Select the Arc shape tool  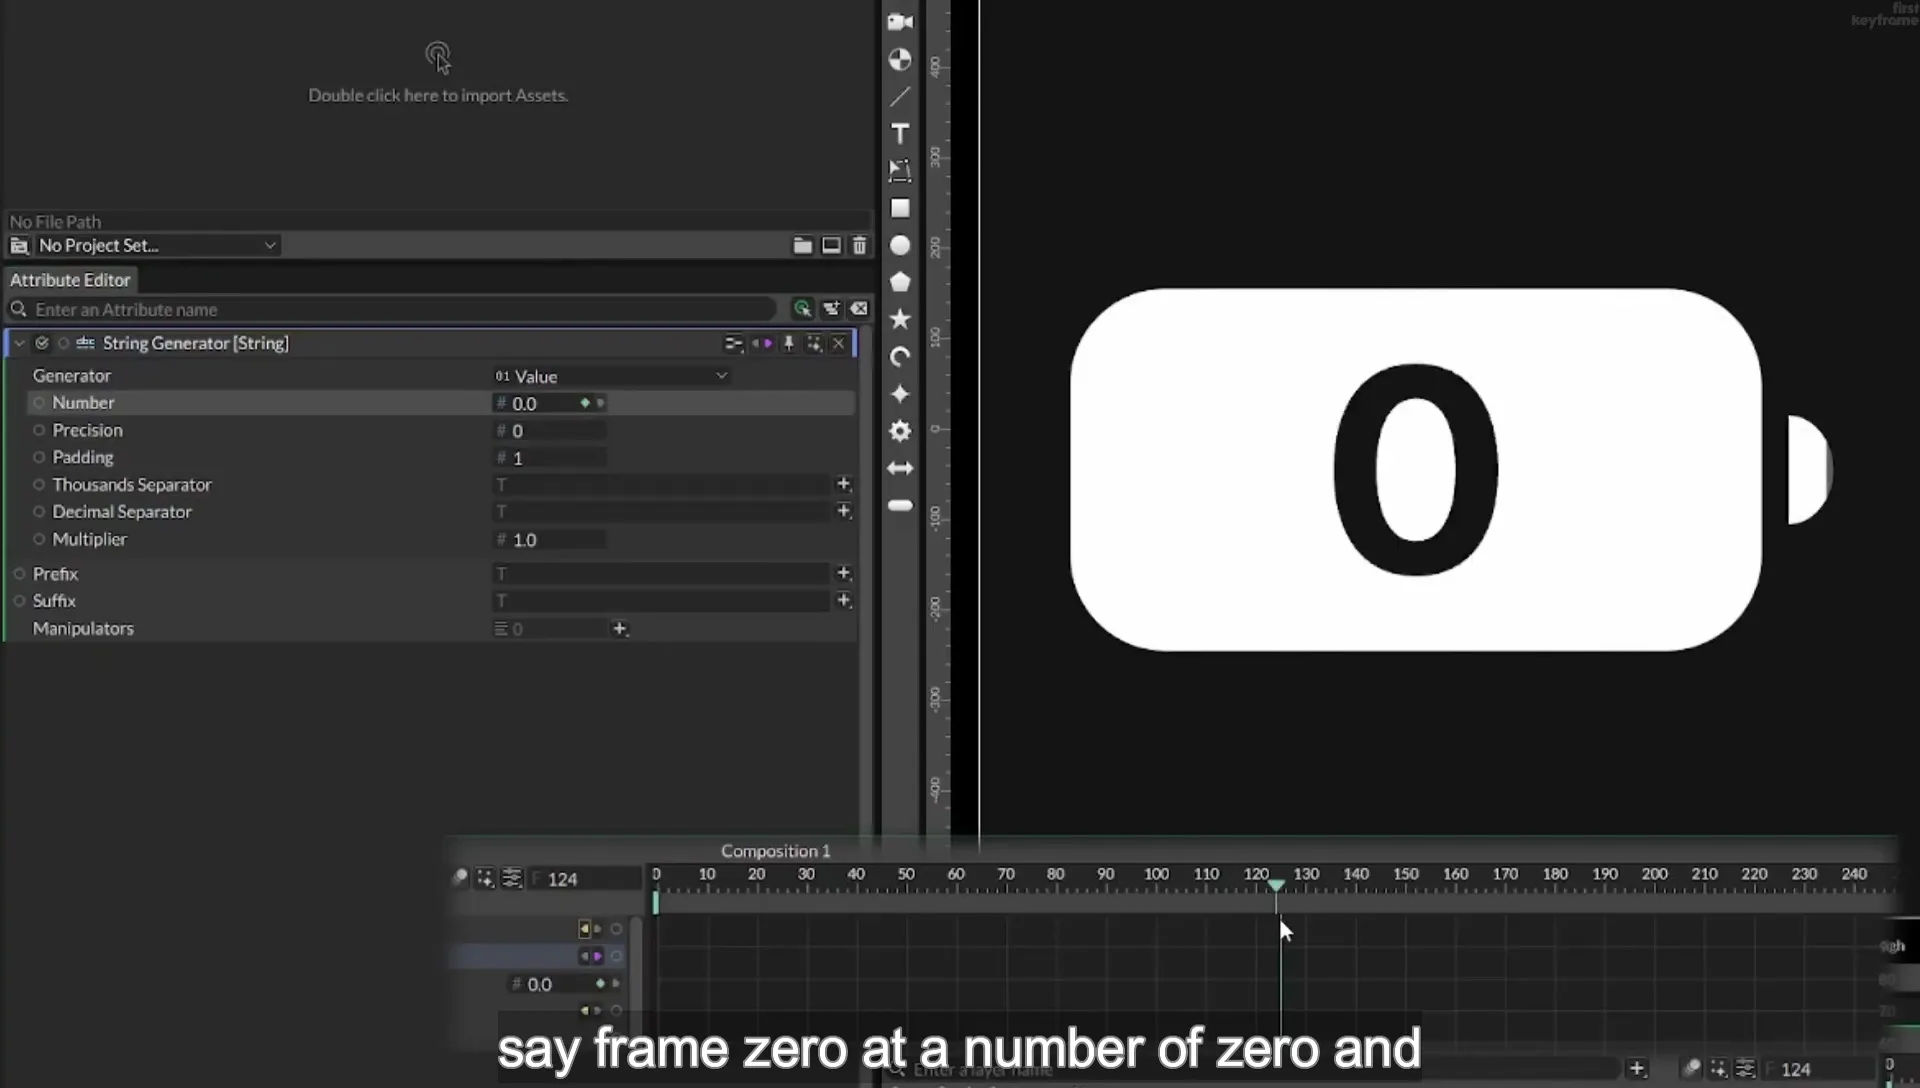point(900,357)
